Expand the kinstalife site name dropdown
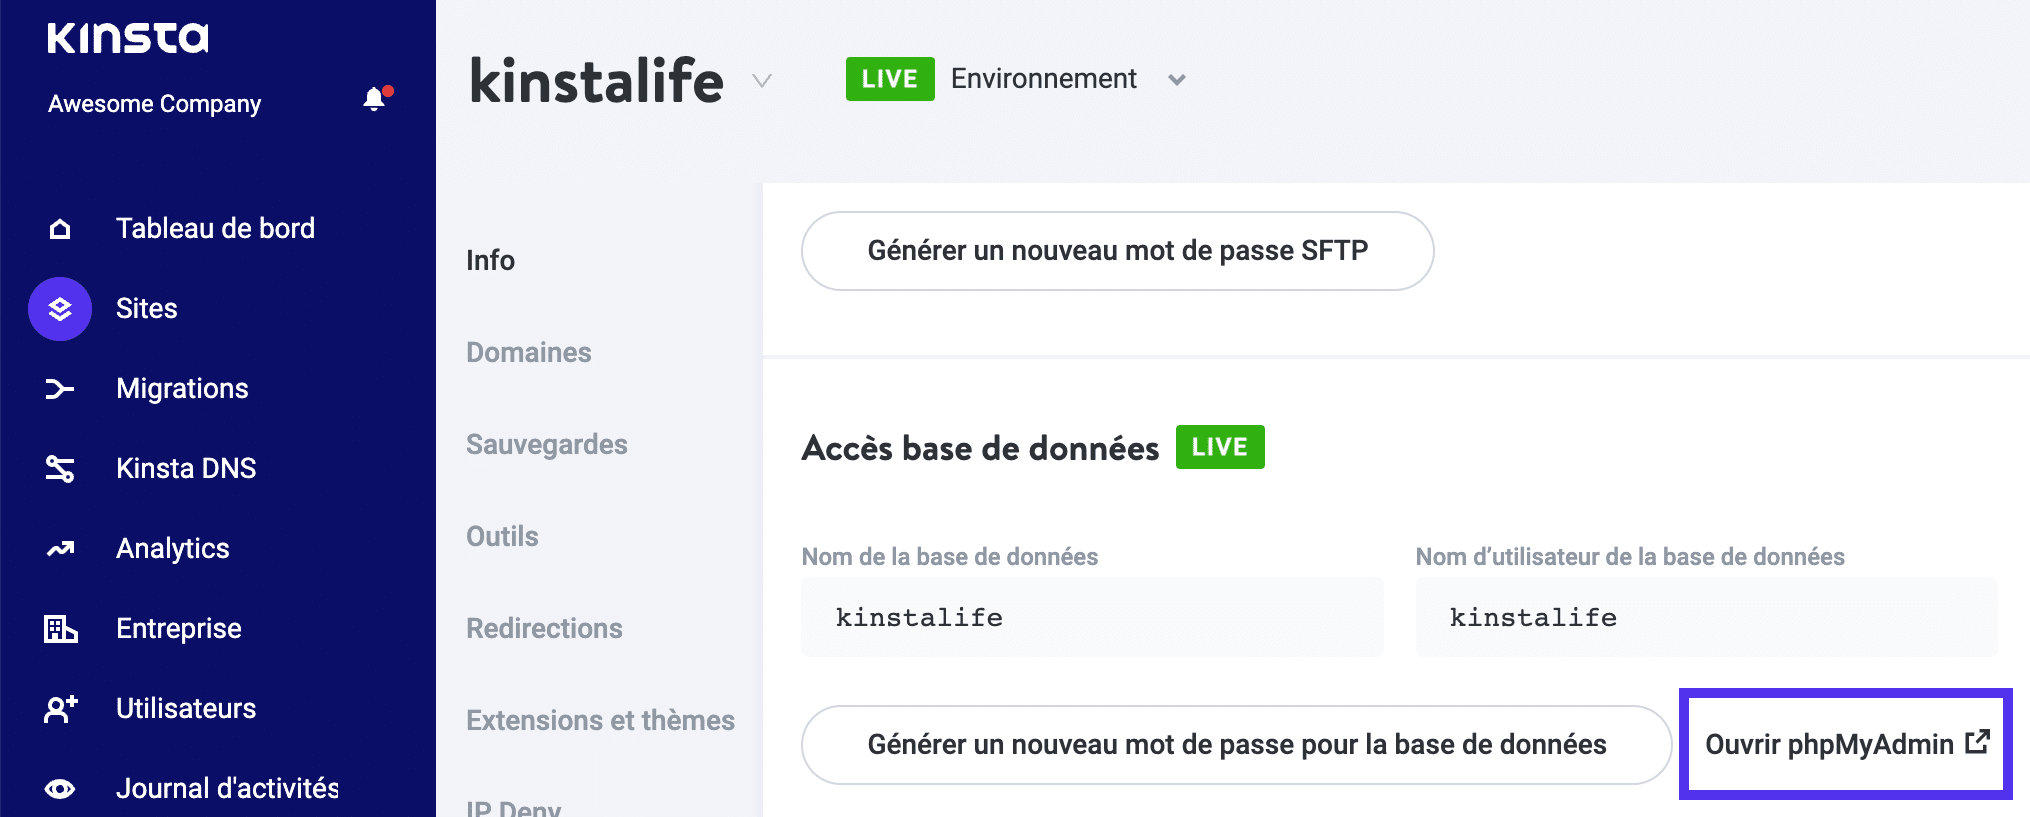Screen dimensions: 2030x817 tap(762, 80)
